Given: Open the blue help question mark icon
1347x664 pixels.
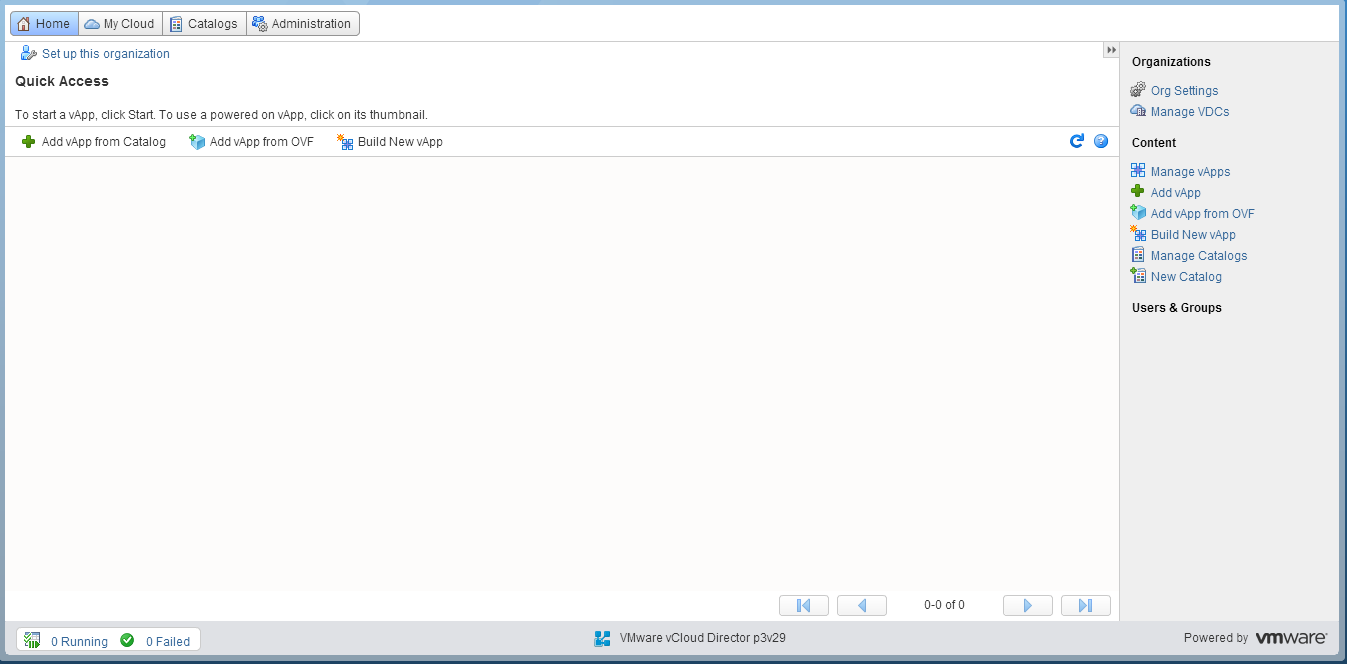Looking at the screenshot, I should (x=1101, y=141).
